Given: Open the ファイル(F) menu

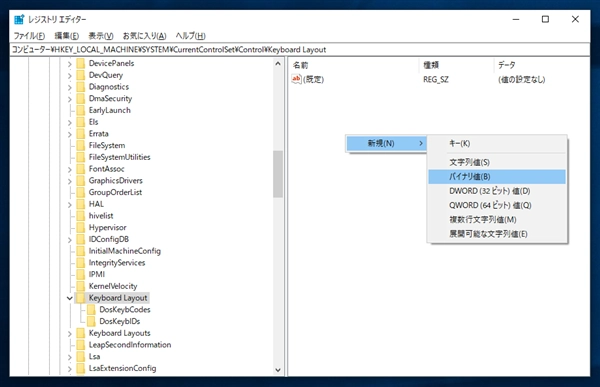Looking at the screenshot, I should point(29,36).
